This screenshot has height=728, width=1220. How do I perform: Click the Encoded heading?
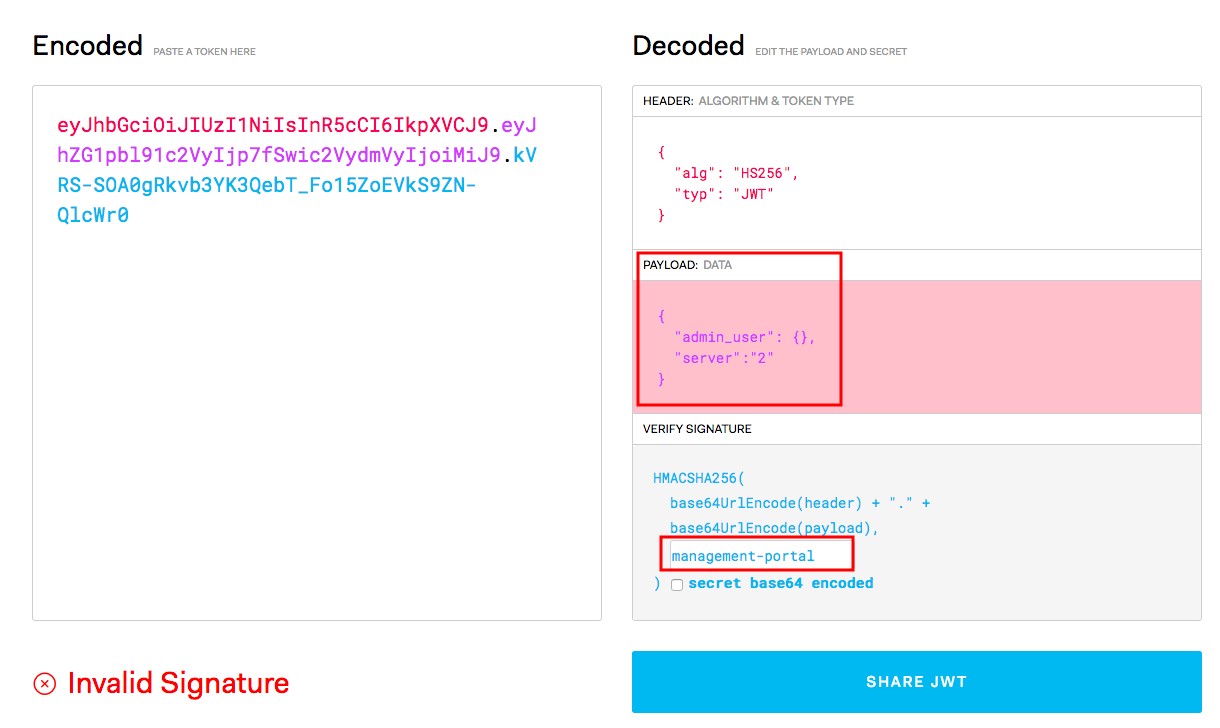click(x=88, y=46)
